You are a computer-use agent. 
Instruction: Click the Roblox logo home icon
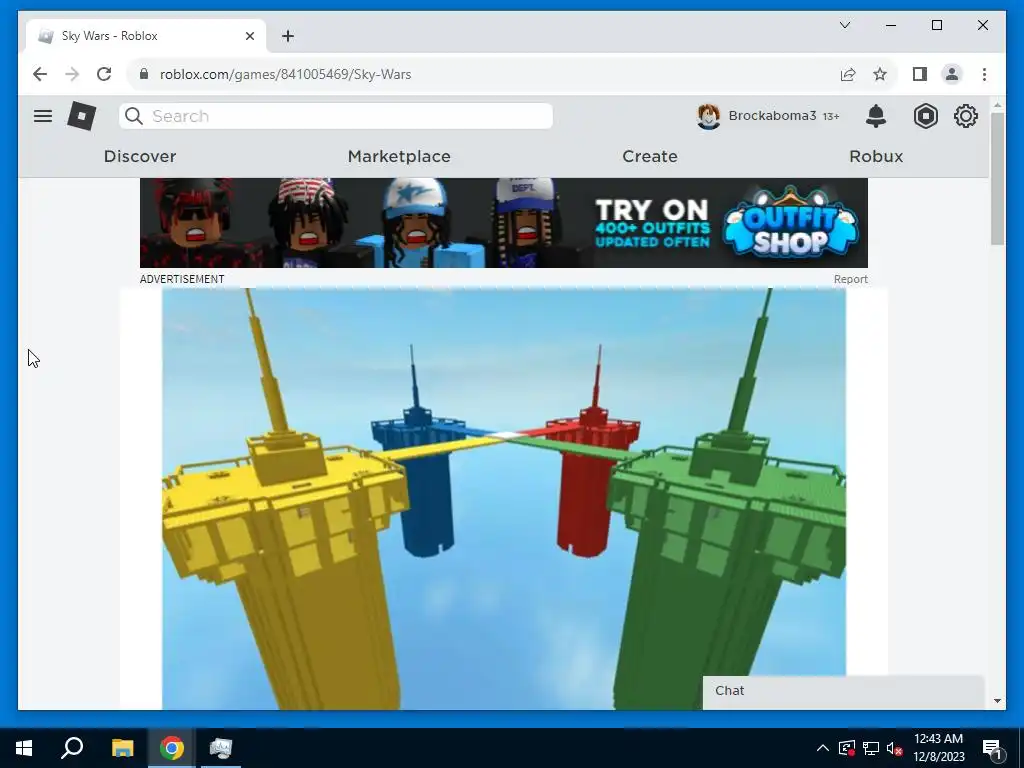(82, 116)
